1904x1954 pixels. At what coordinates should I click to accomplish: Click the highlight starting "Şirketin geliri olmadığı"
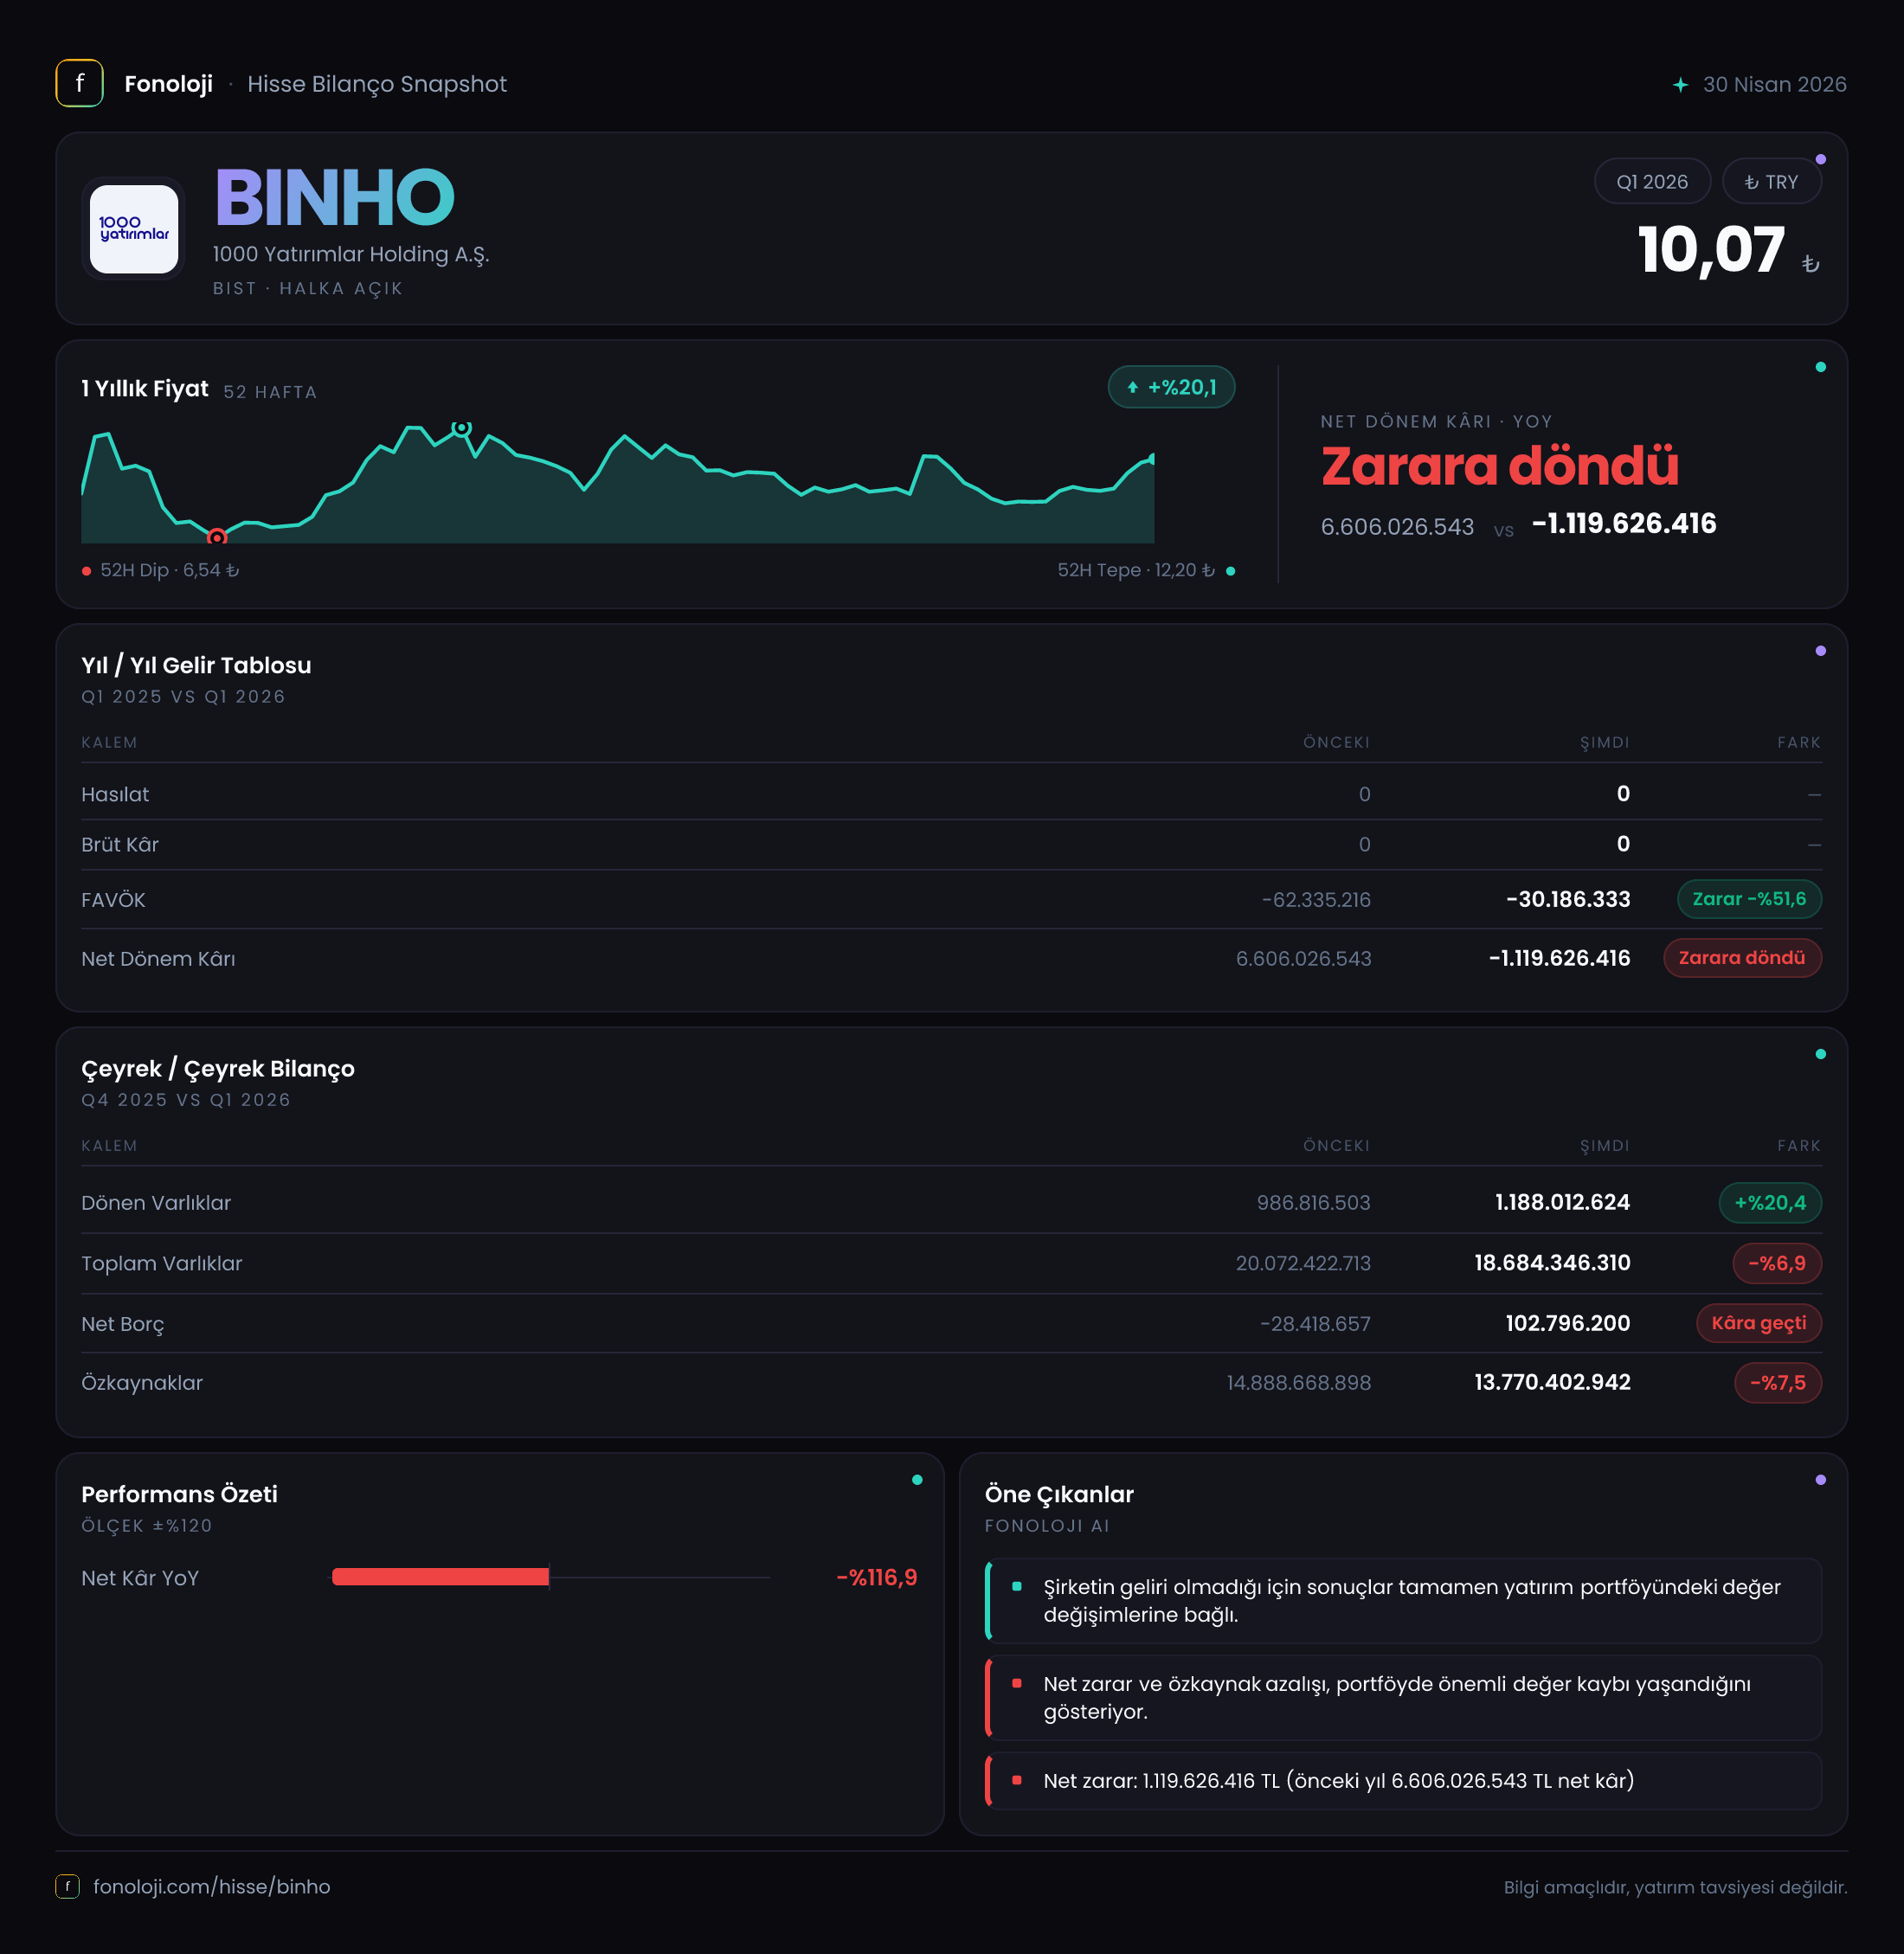[x=1403, y=1601]
